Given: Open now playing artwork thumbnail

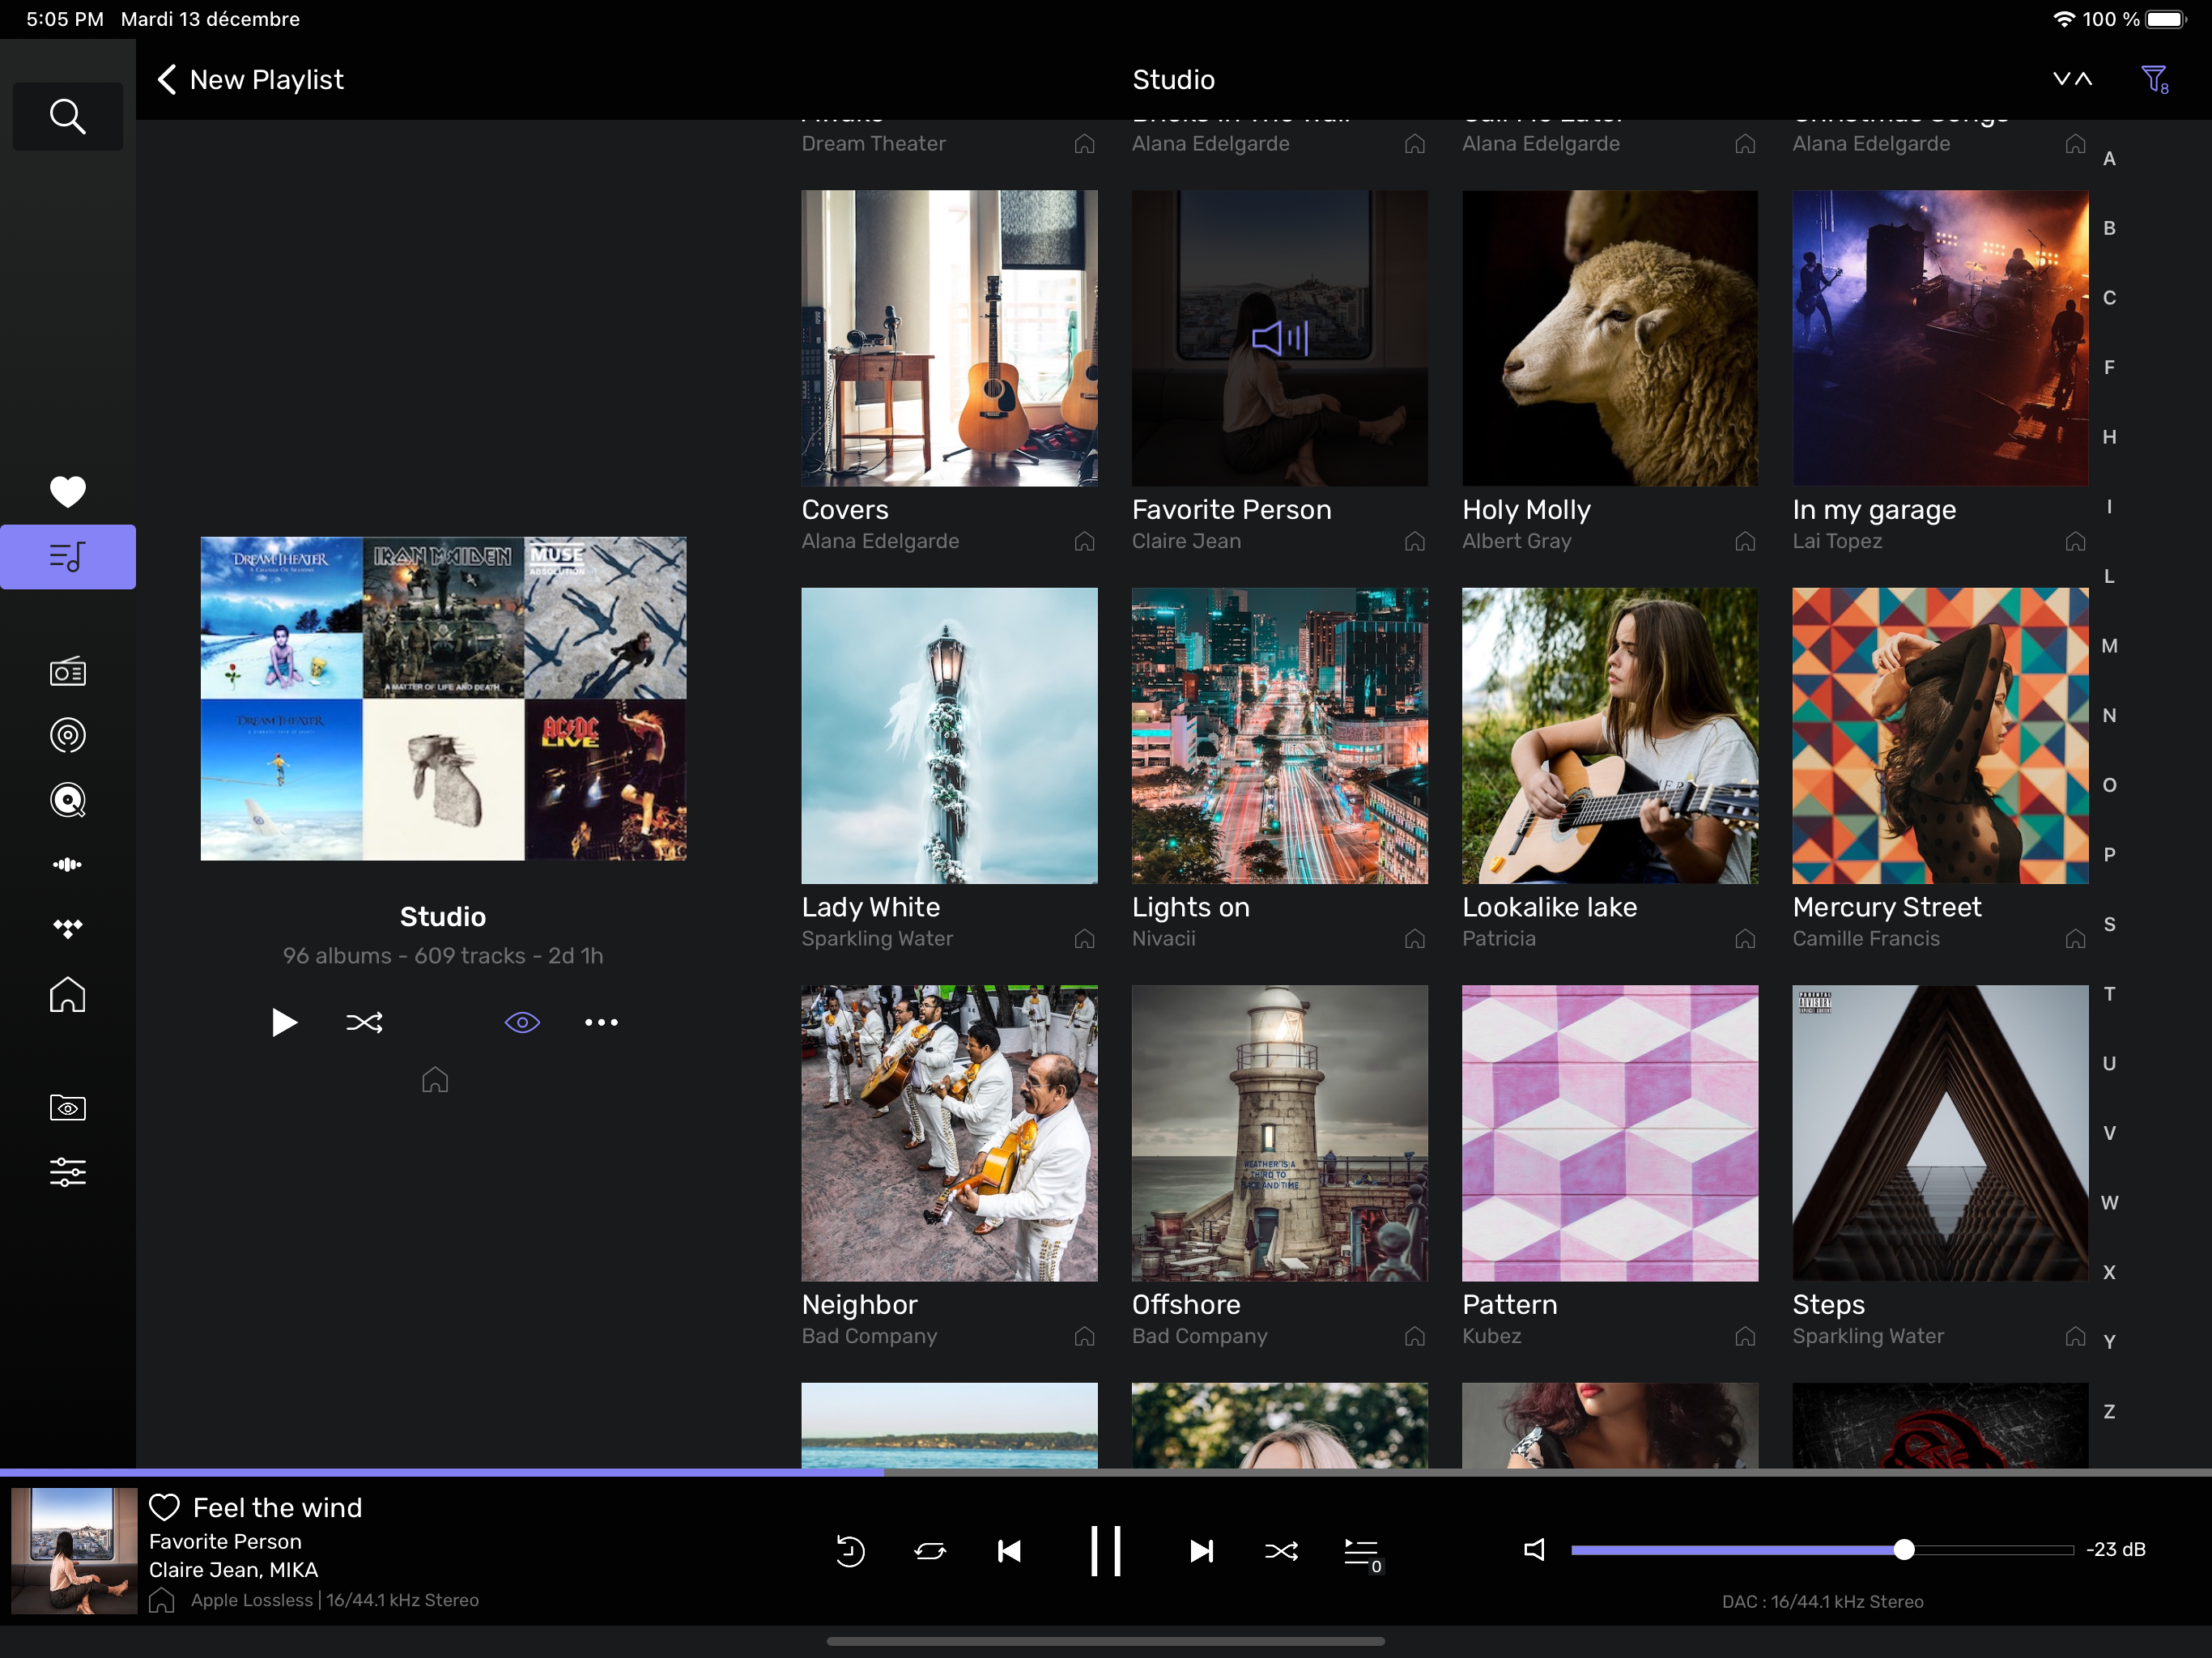Looking at the screenshot, I should click(x=74, y=1550).
